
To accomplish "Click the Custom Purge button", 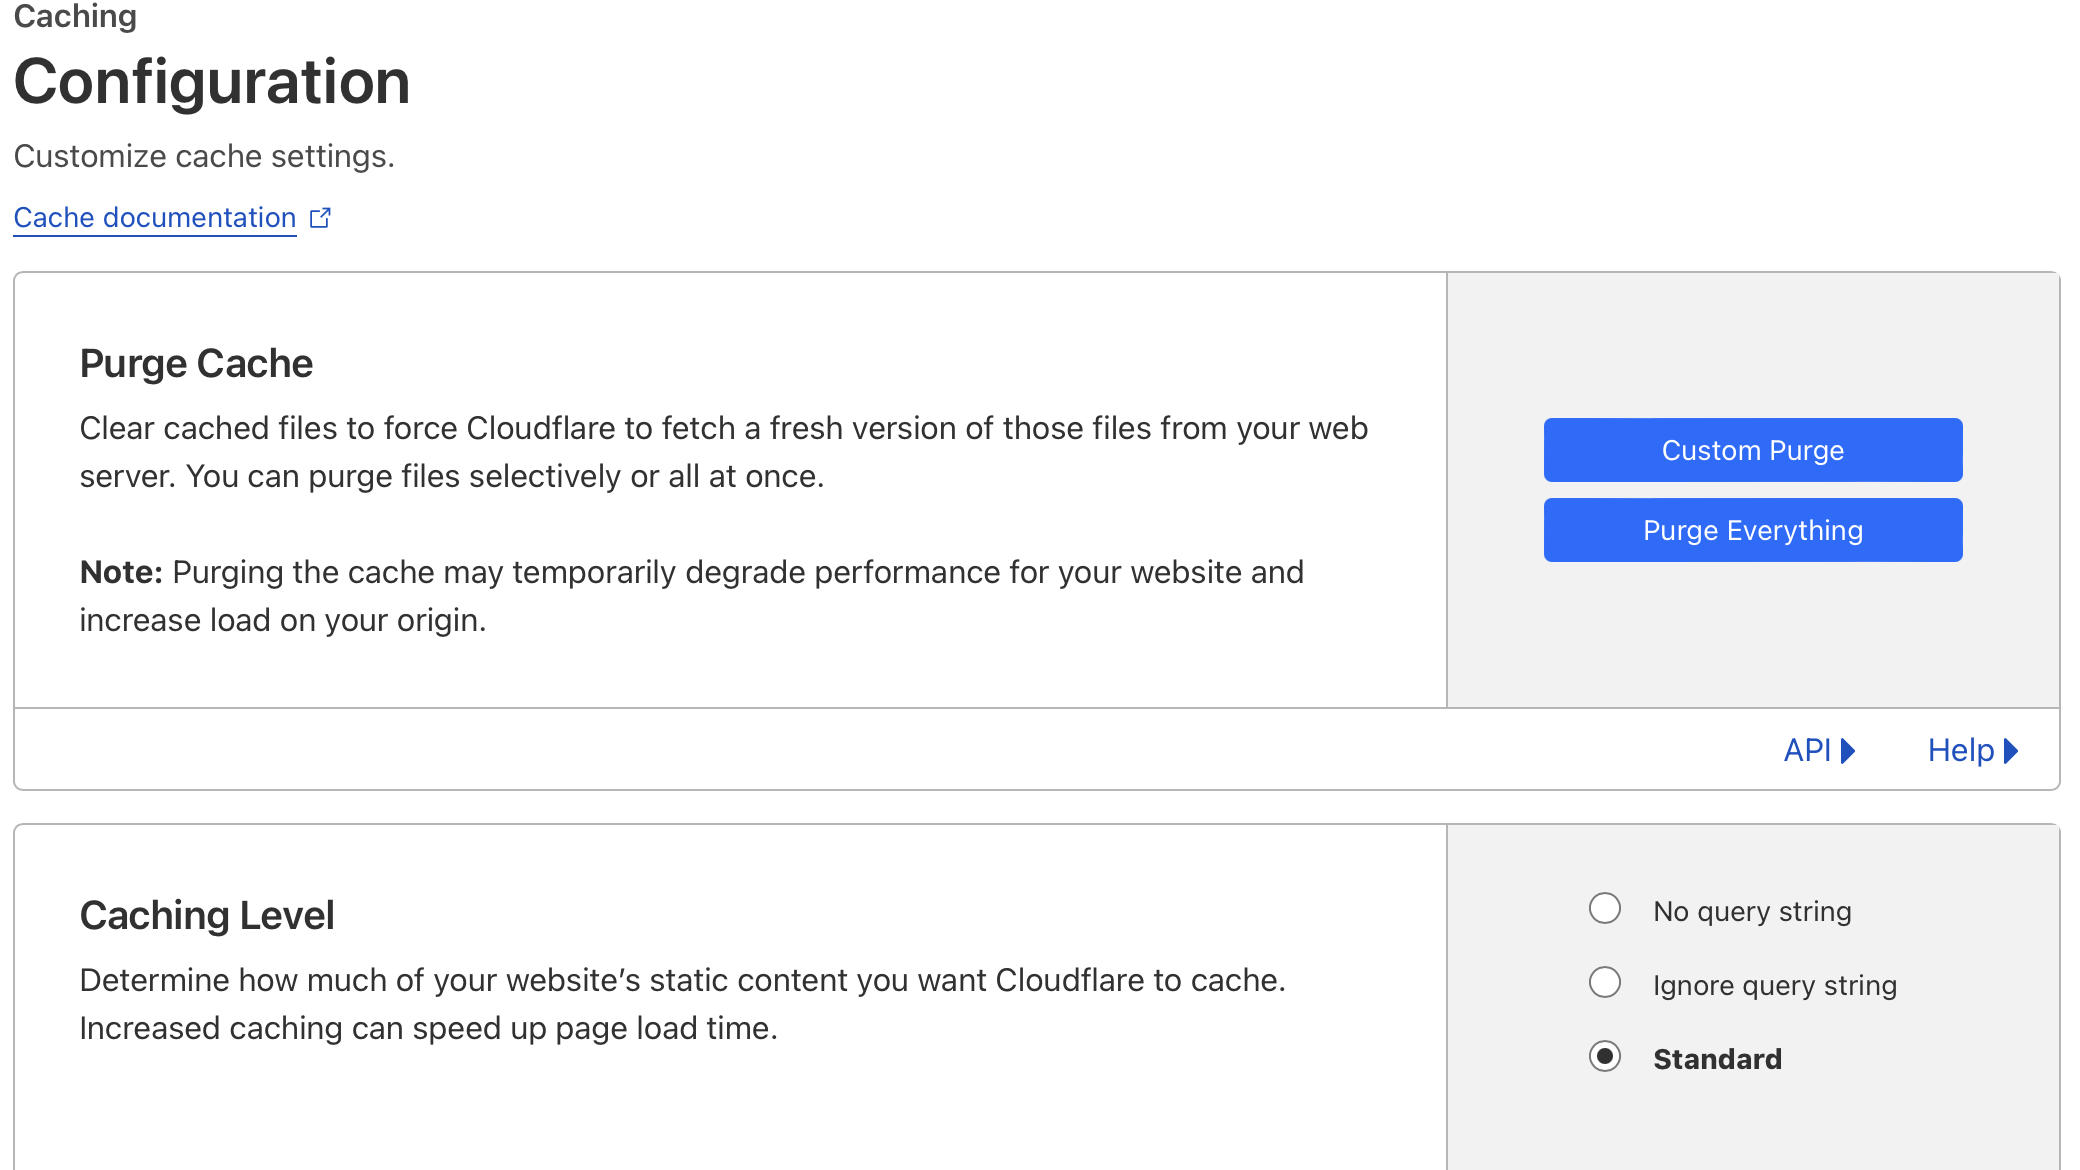I will pyautogui.click(x=1753, y=450).
